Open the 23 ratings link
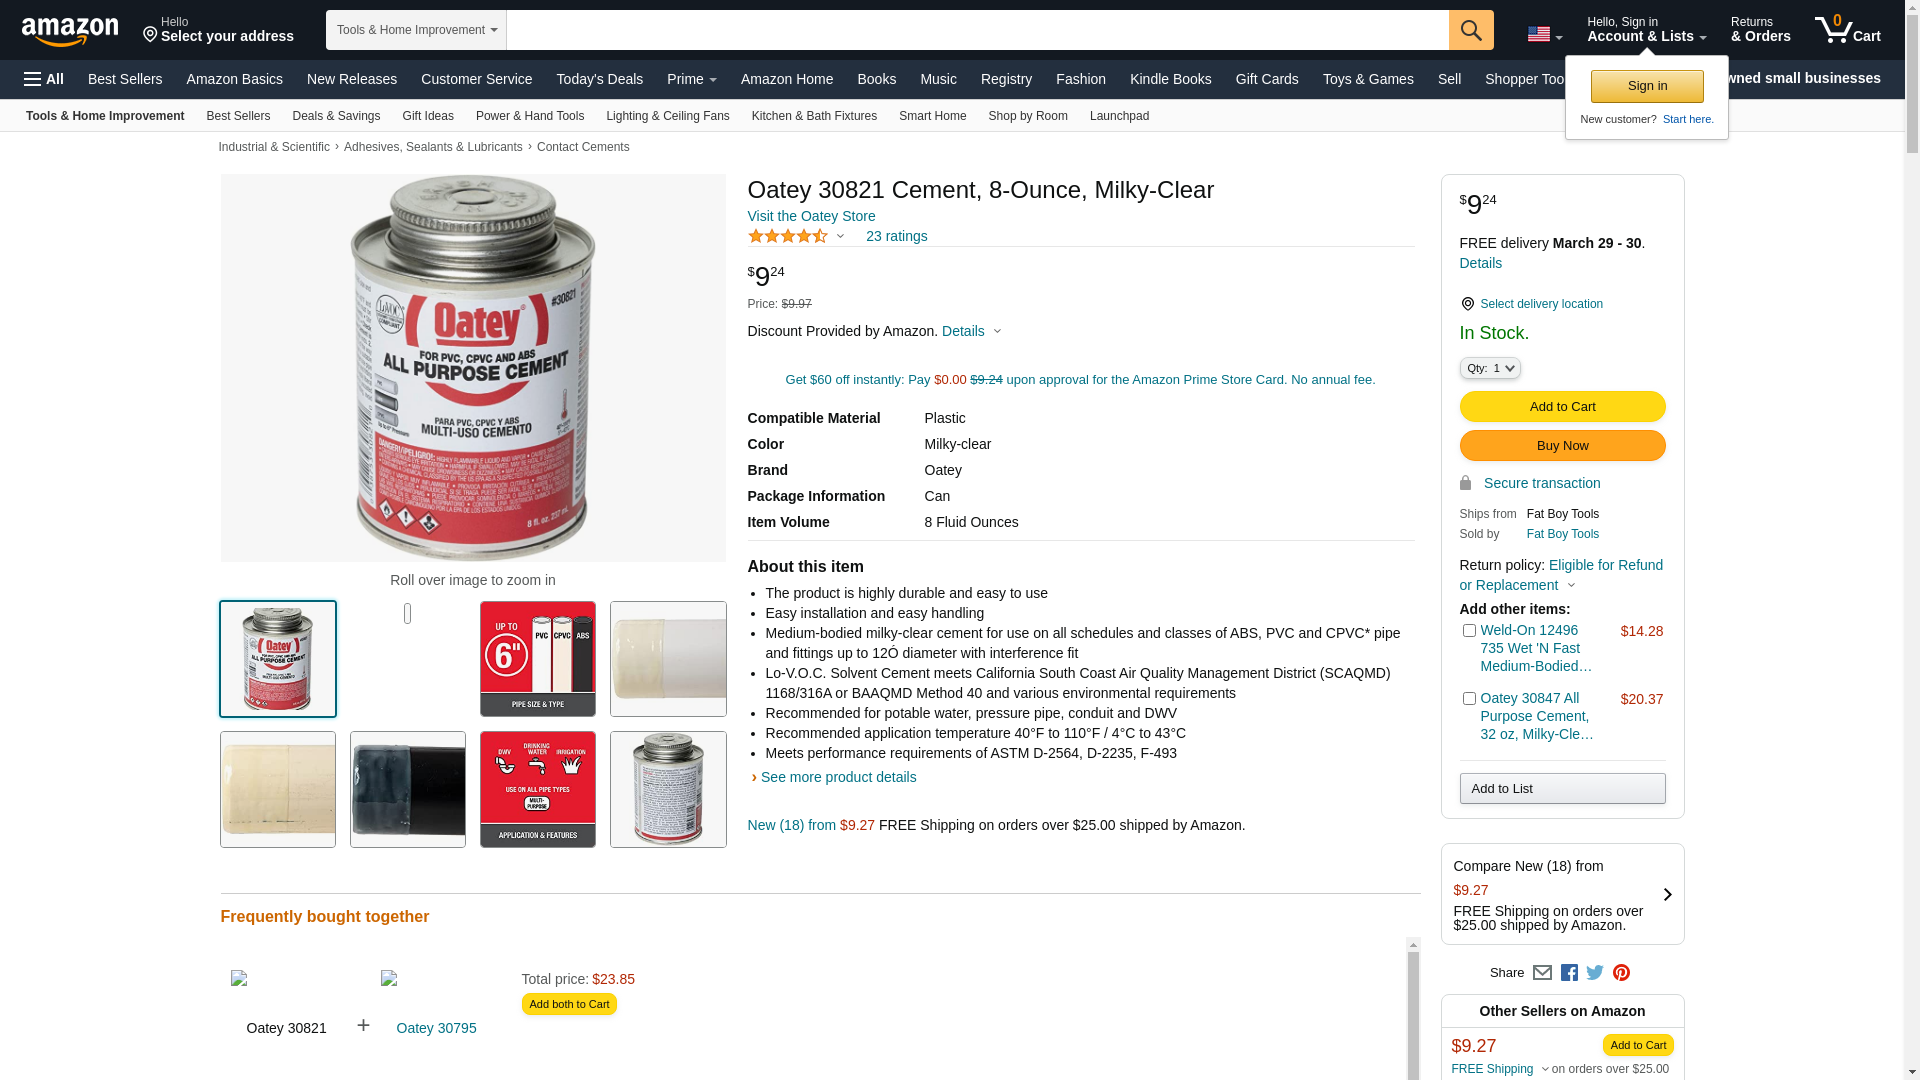Viewport: 1920px width, 1080px height. click(896, 237)
